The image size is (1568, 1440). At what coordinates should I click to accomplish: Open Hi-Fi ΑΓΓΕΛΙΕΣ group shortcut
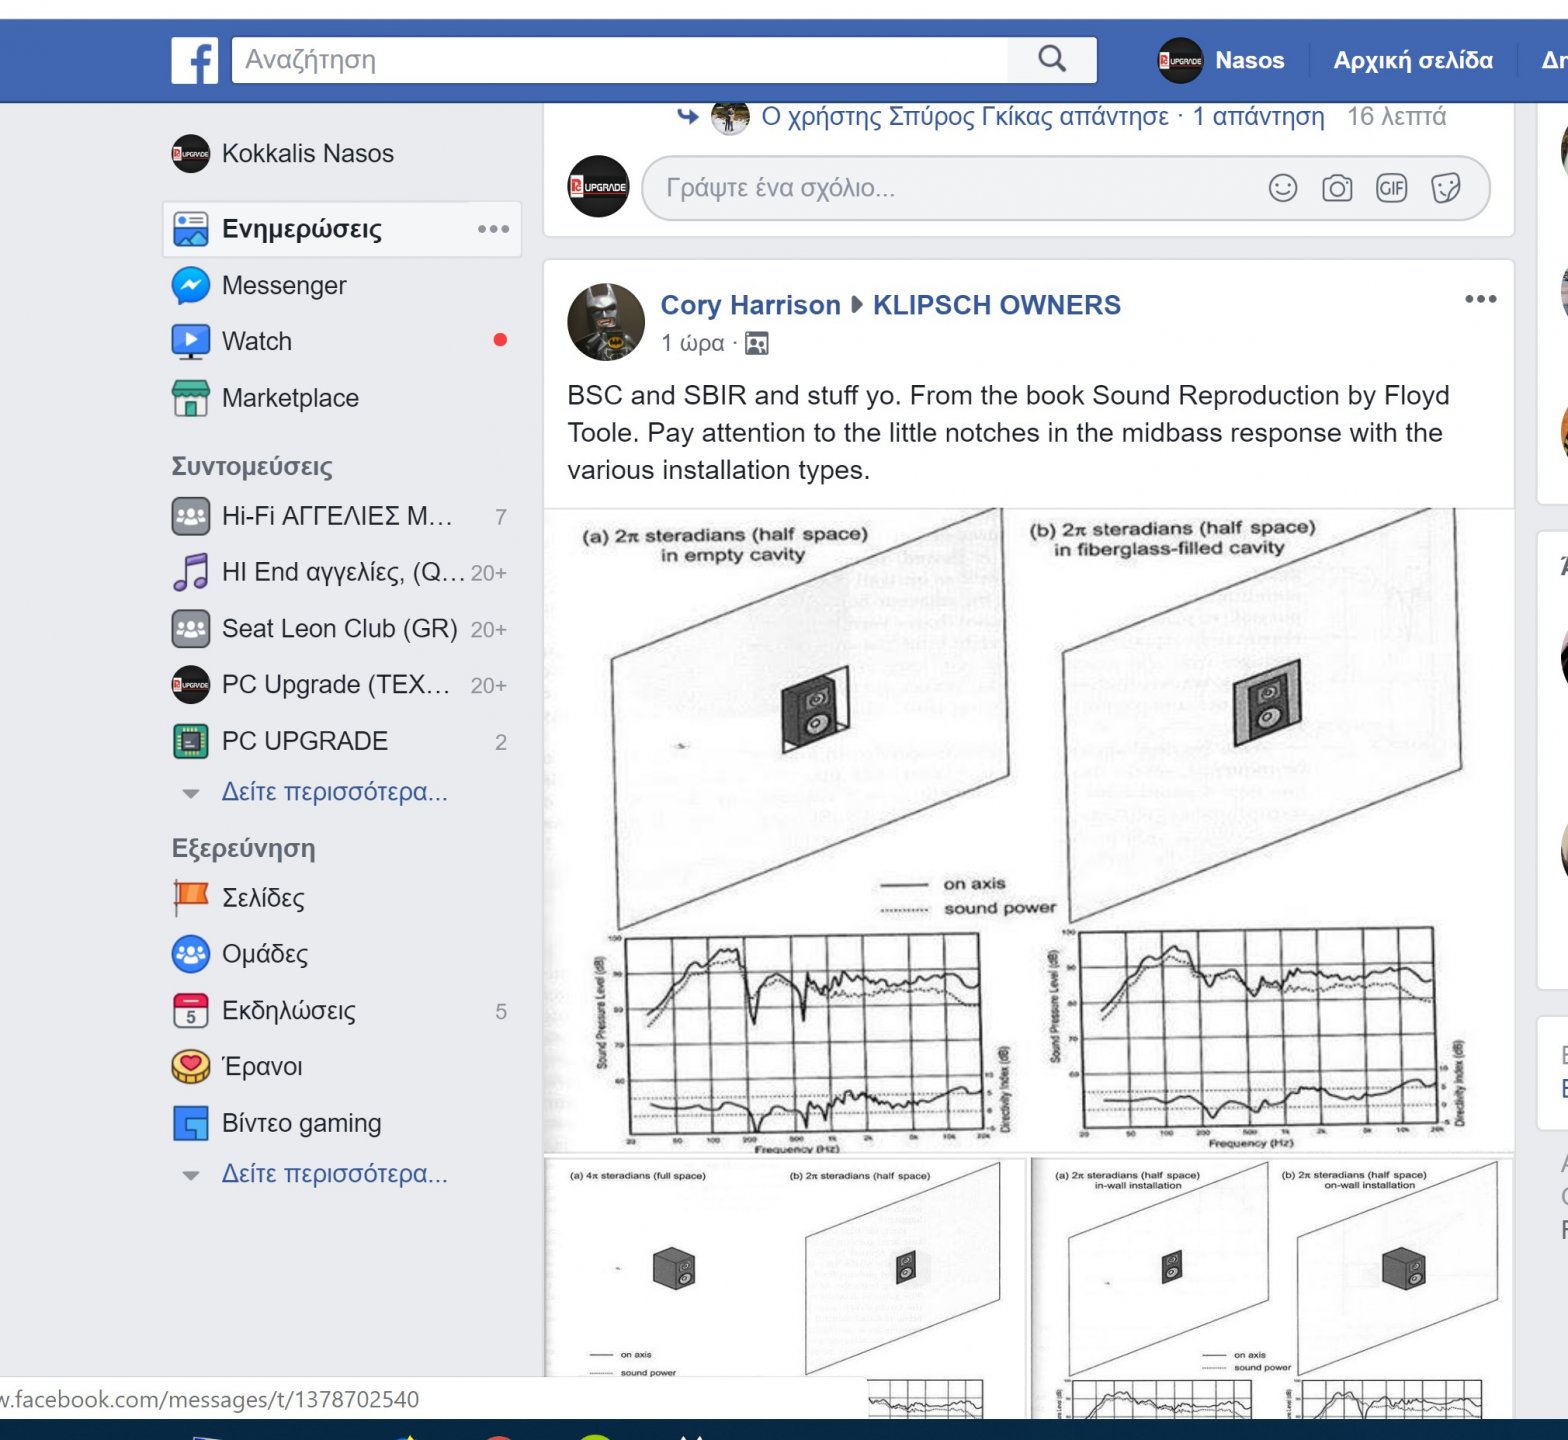click(x=337, y=517)
